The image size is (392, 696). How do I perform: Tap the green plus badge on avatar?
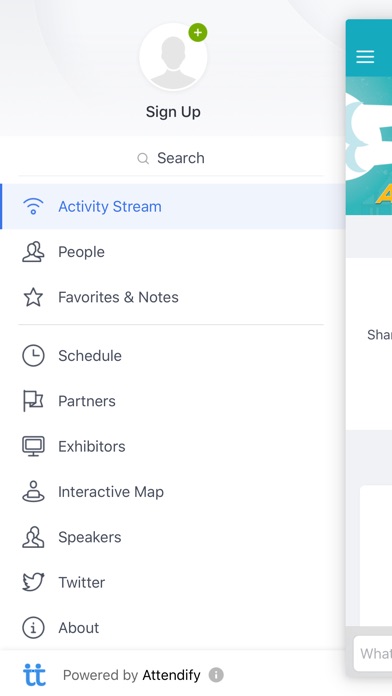point(198,32)
